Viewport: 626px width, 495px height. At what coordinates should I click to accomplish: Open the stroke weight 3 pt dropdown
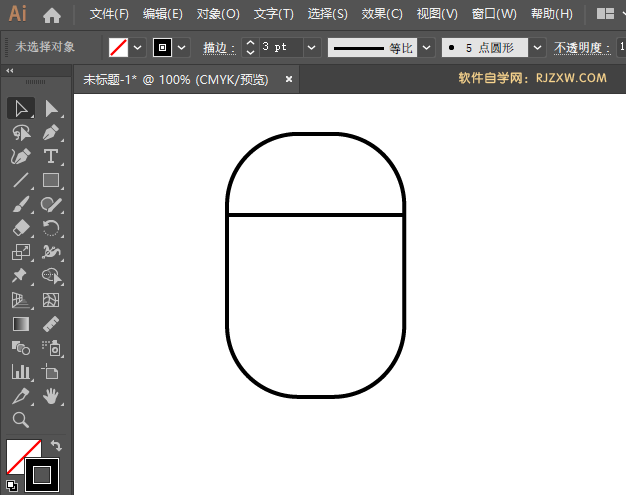tap(311, 47)
